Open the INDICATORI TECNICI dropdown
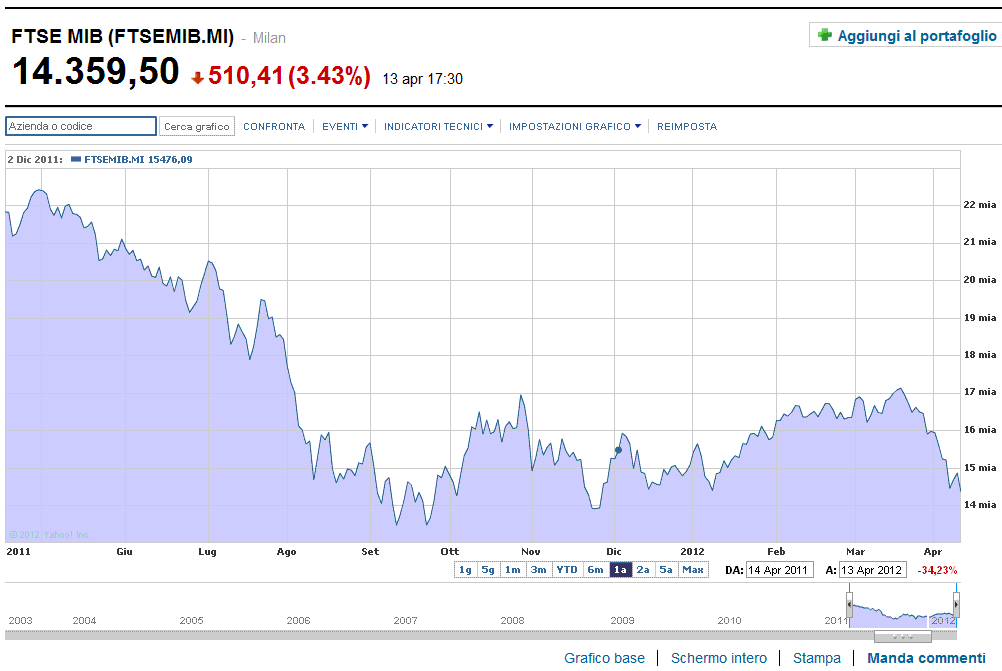 point(438,126)
